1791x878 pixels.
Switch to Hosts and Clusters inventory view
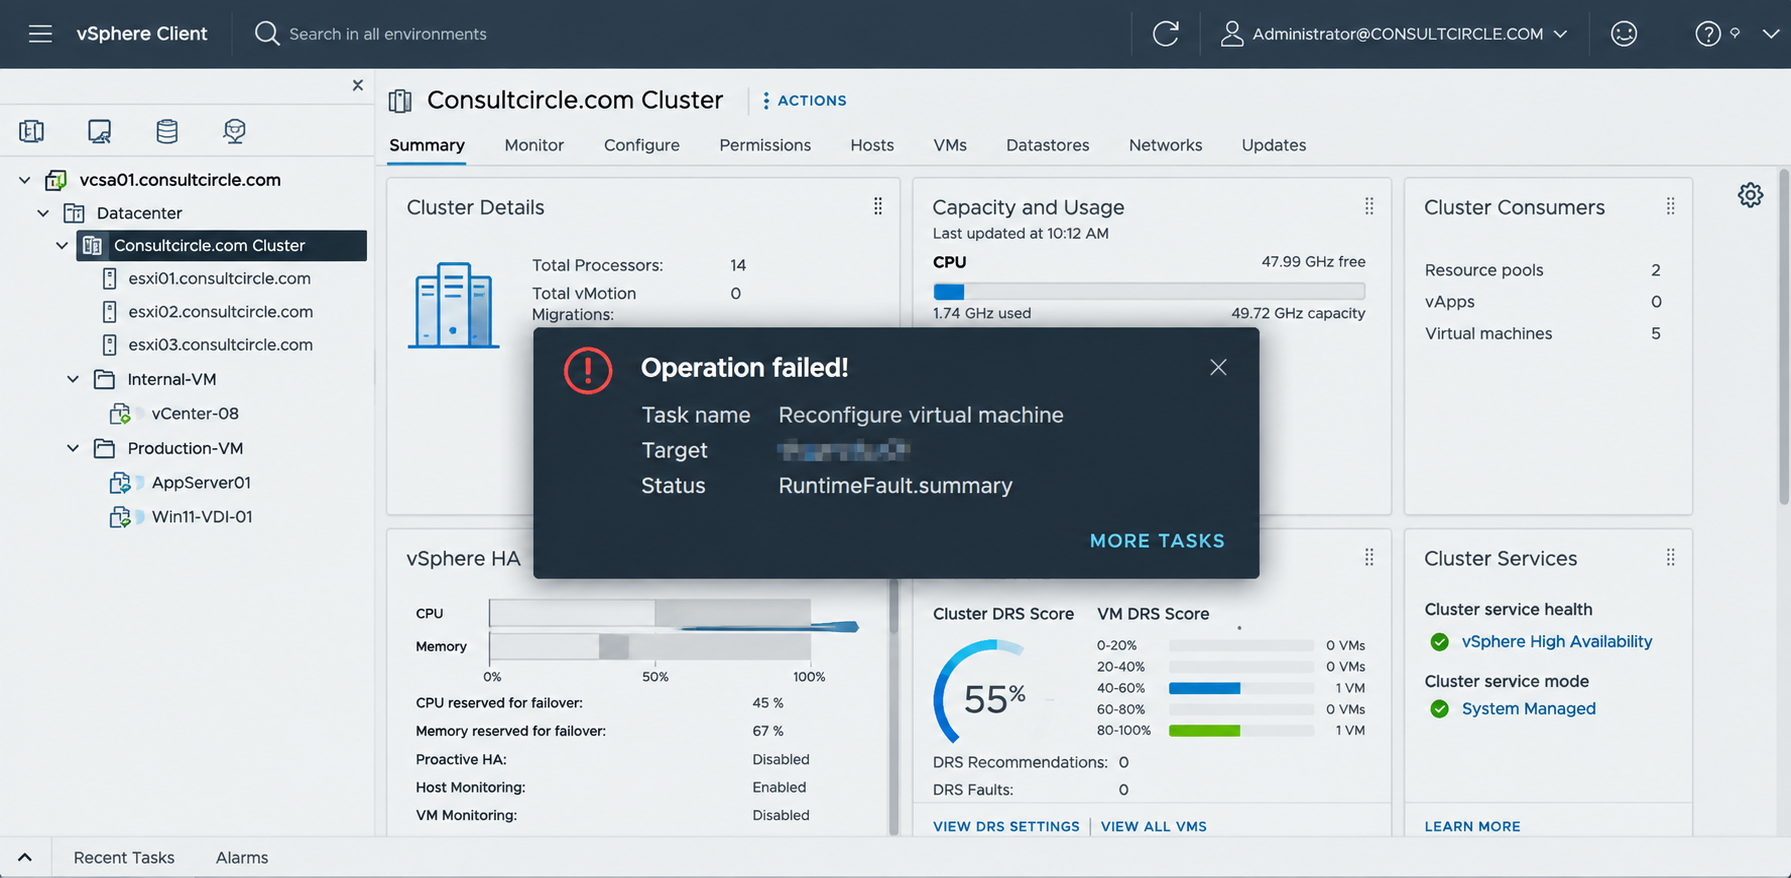[x=32, y=131]
